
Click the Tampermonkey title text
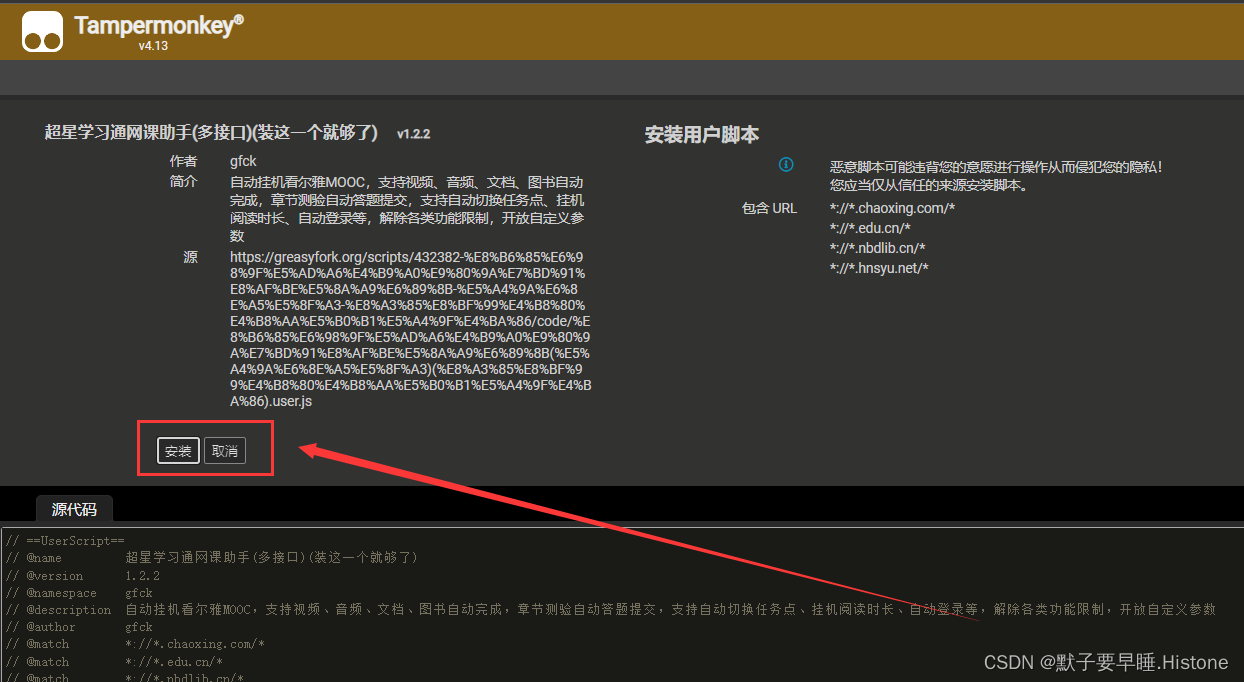click(159, 25)
